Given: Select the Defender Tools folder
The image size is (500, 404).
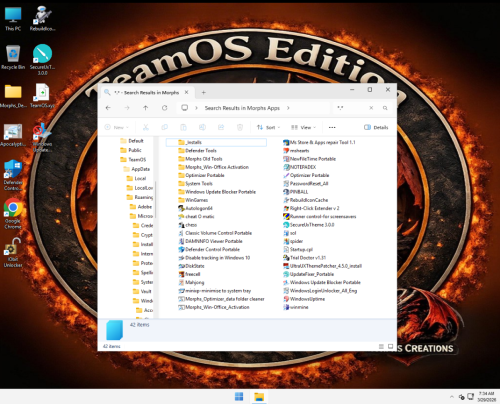Looking at the screenshot, I should coord(197,151).
